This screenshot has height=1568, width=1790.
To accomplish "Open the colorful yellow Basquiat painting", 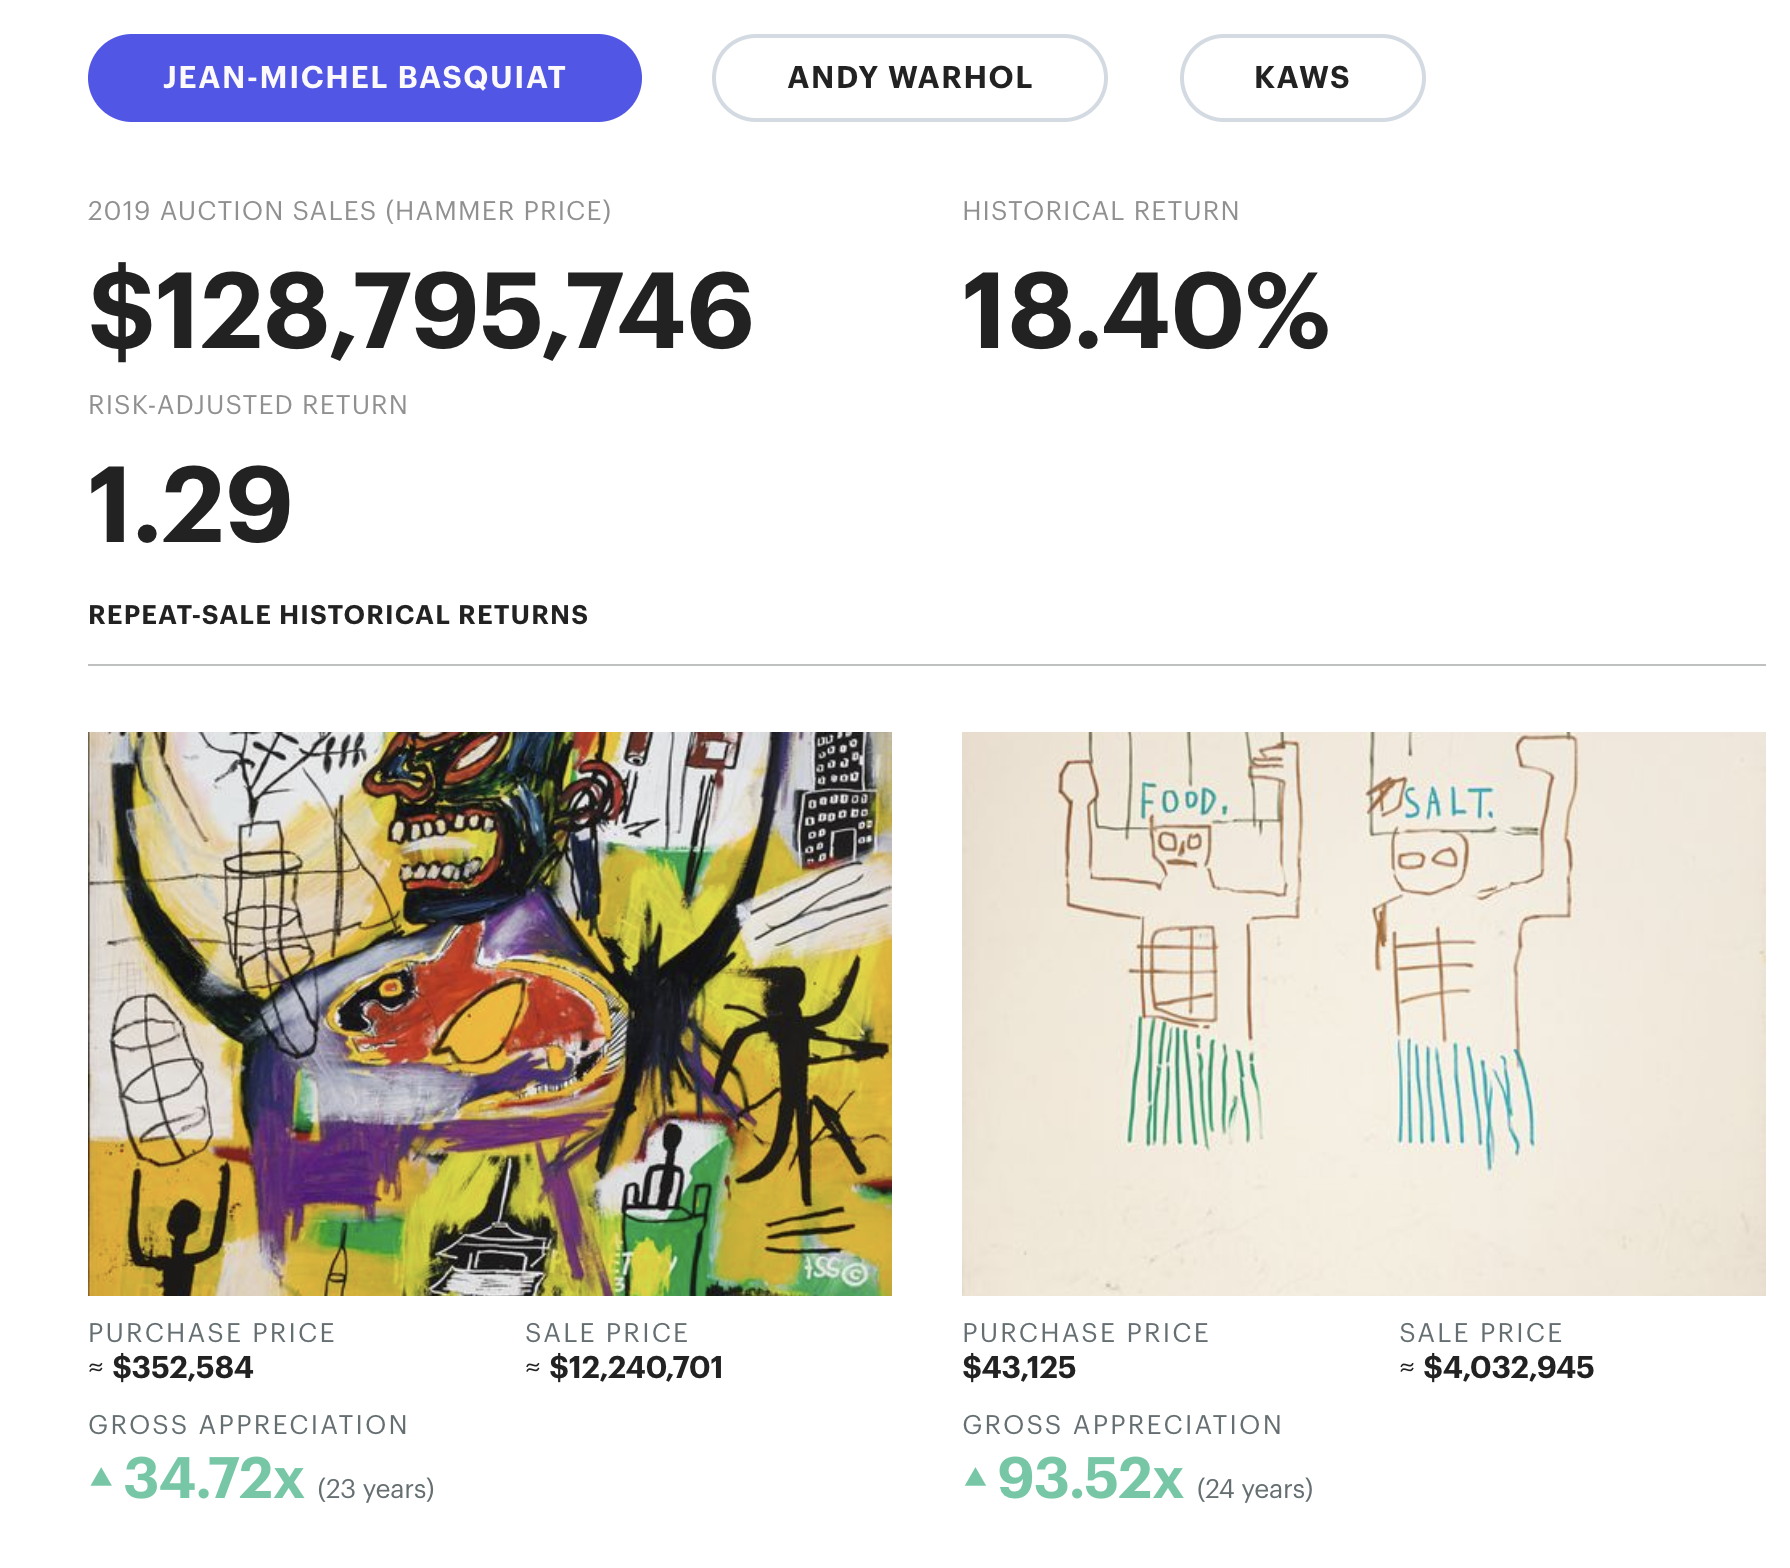I will pyautogui.click(x=489, y=1013).
